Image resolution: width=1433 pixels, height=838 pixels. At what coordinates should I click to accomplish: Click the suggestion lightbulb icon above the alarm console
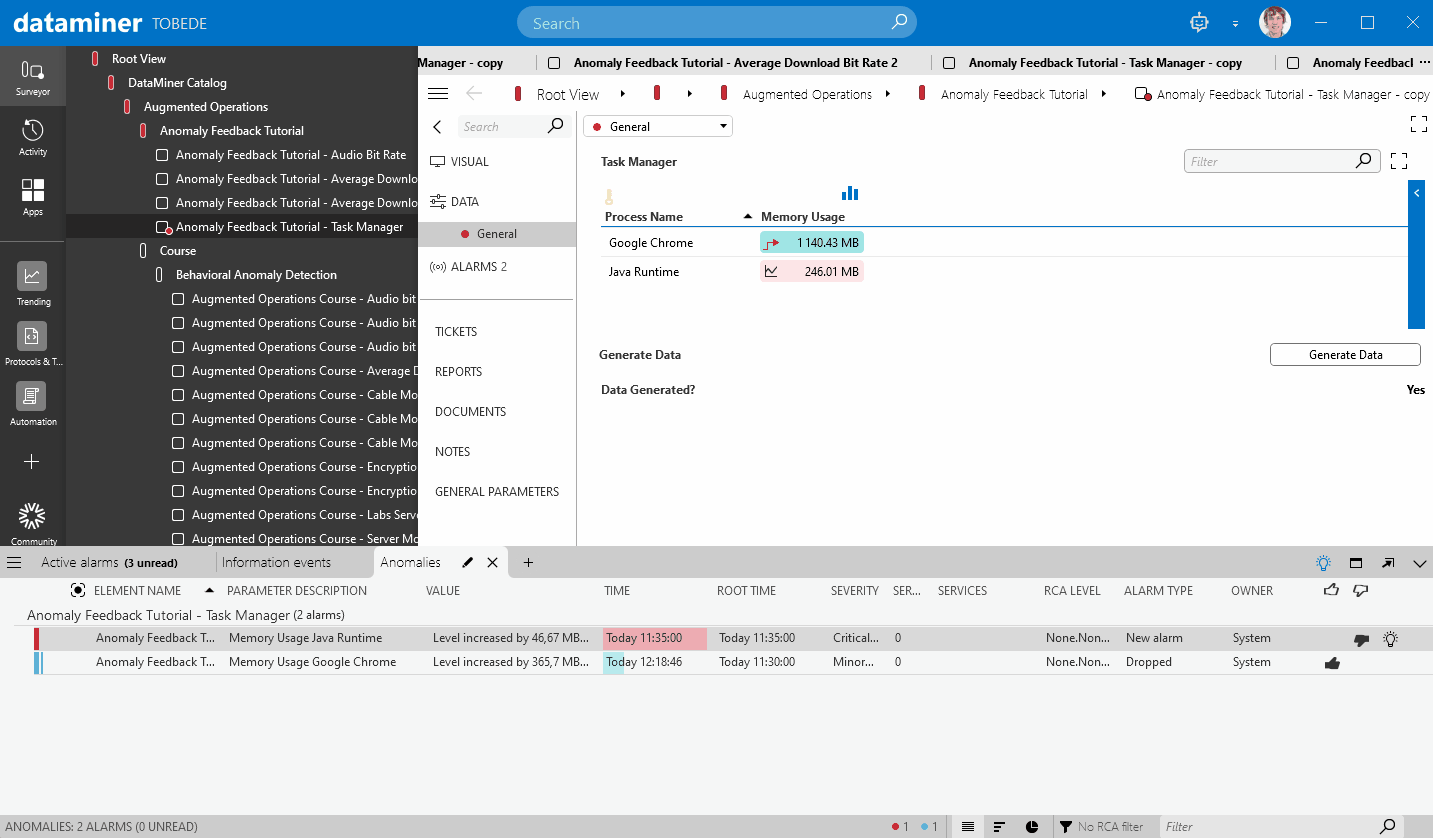click(x=1323, y=562)
